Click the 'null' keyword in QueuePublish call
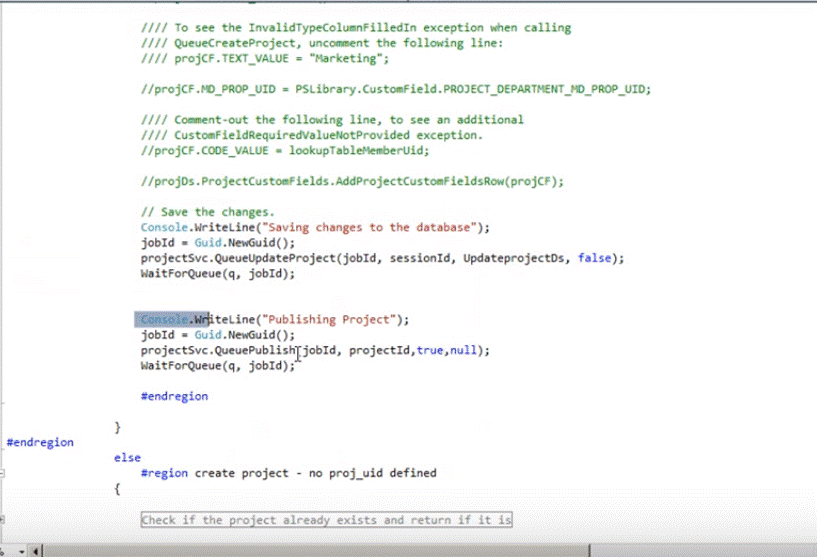817x557 pixels. pyautogui.click(x=463, y=350)
